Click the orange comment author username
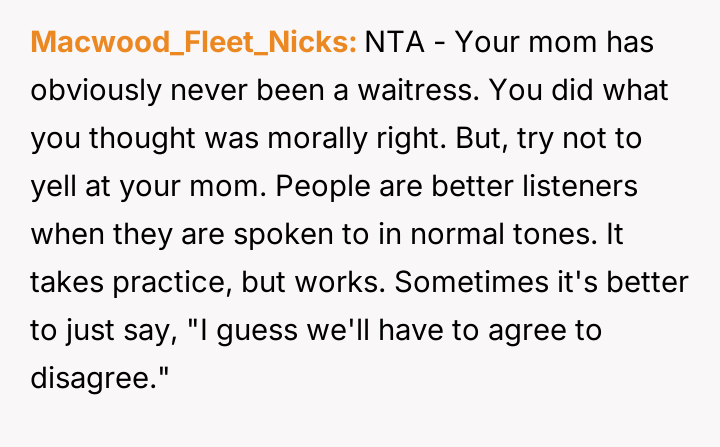Image resolution: width=720 pixels, height=447 pixels. tap(194, 42)
